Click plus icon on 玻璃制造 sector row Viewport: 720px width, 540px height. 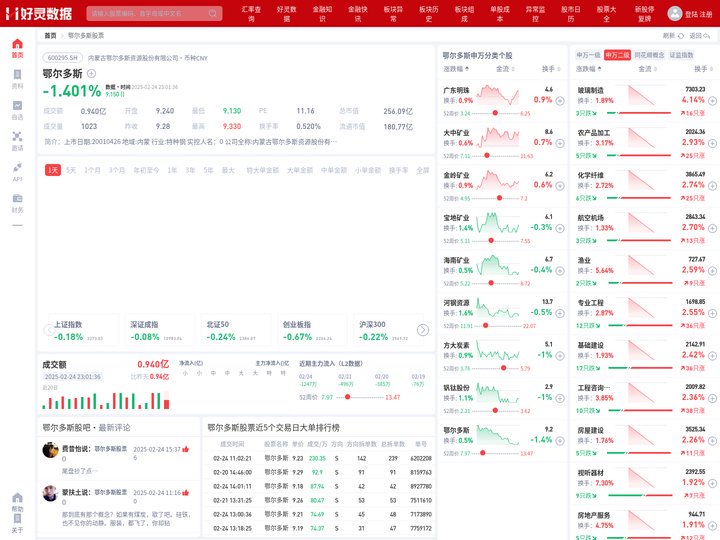tap(712, 101)
